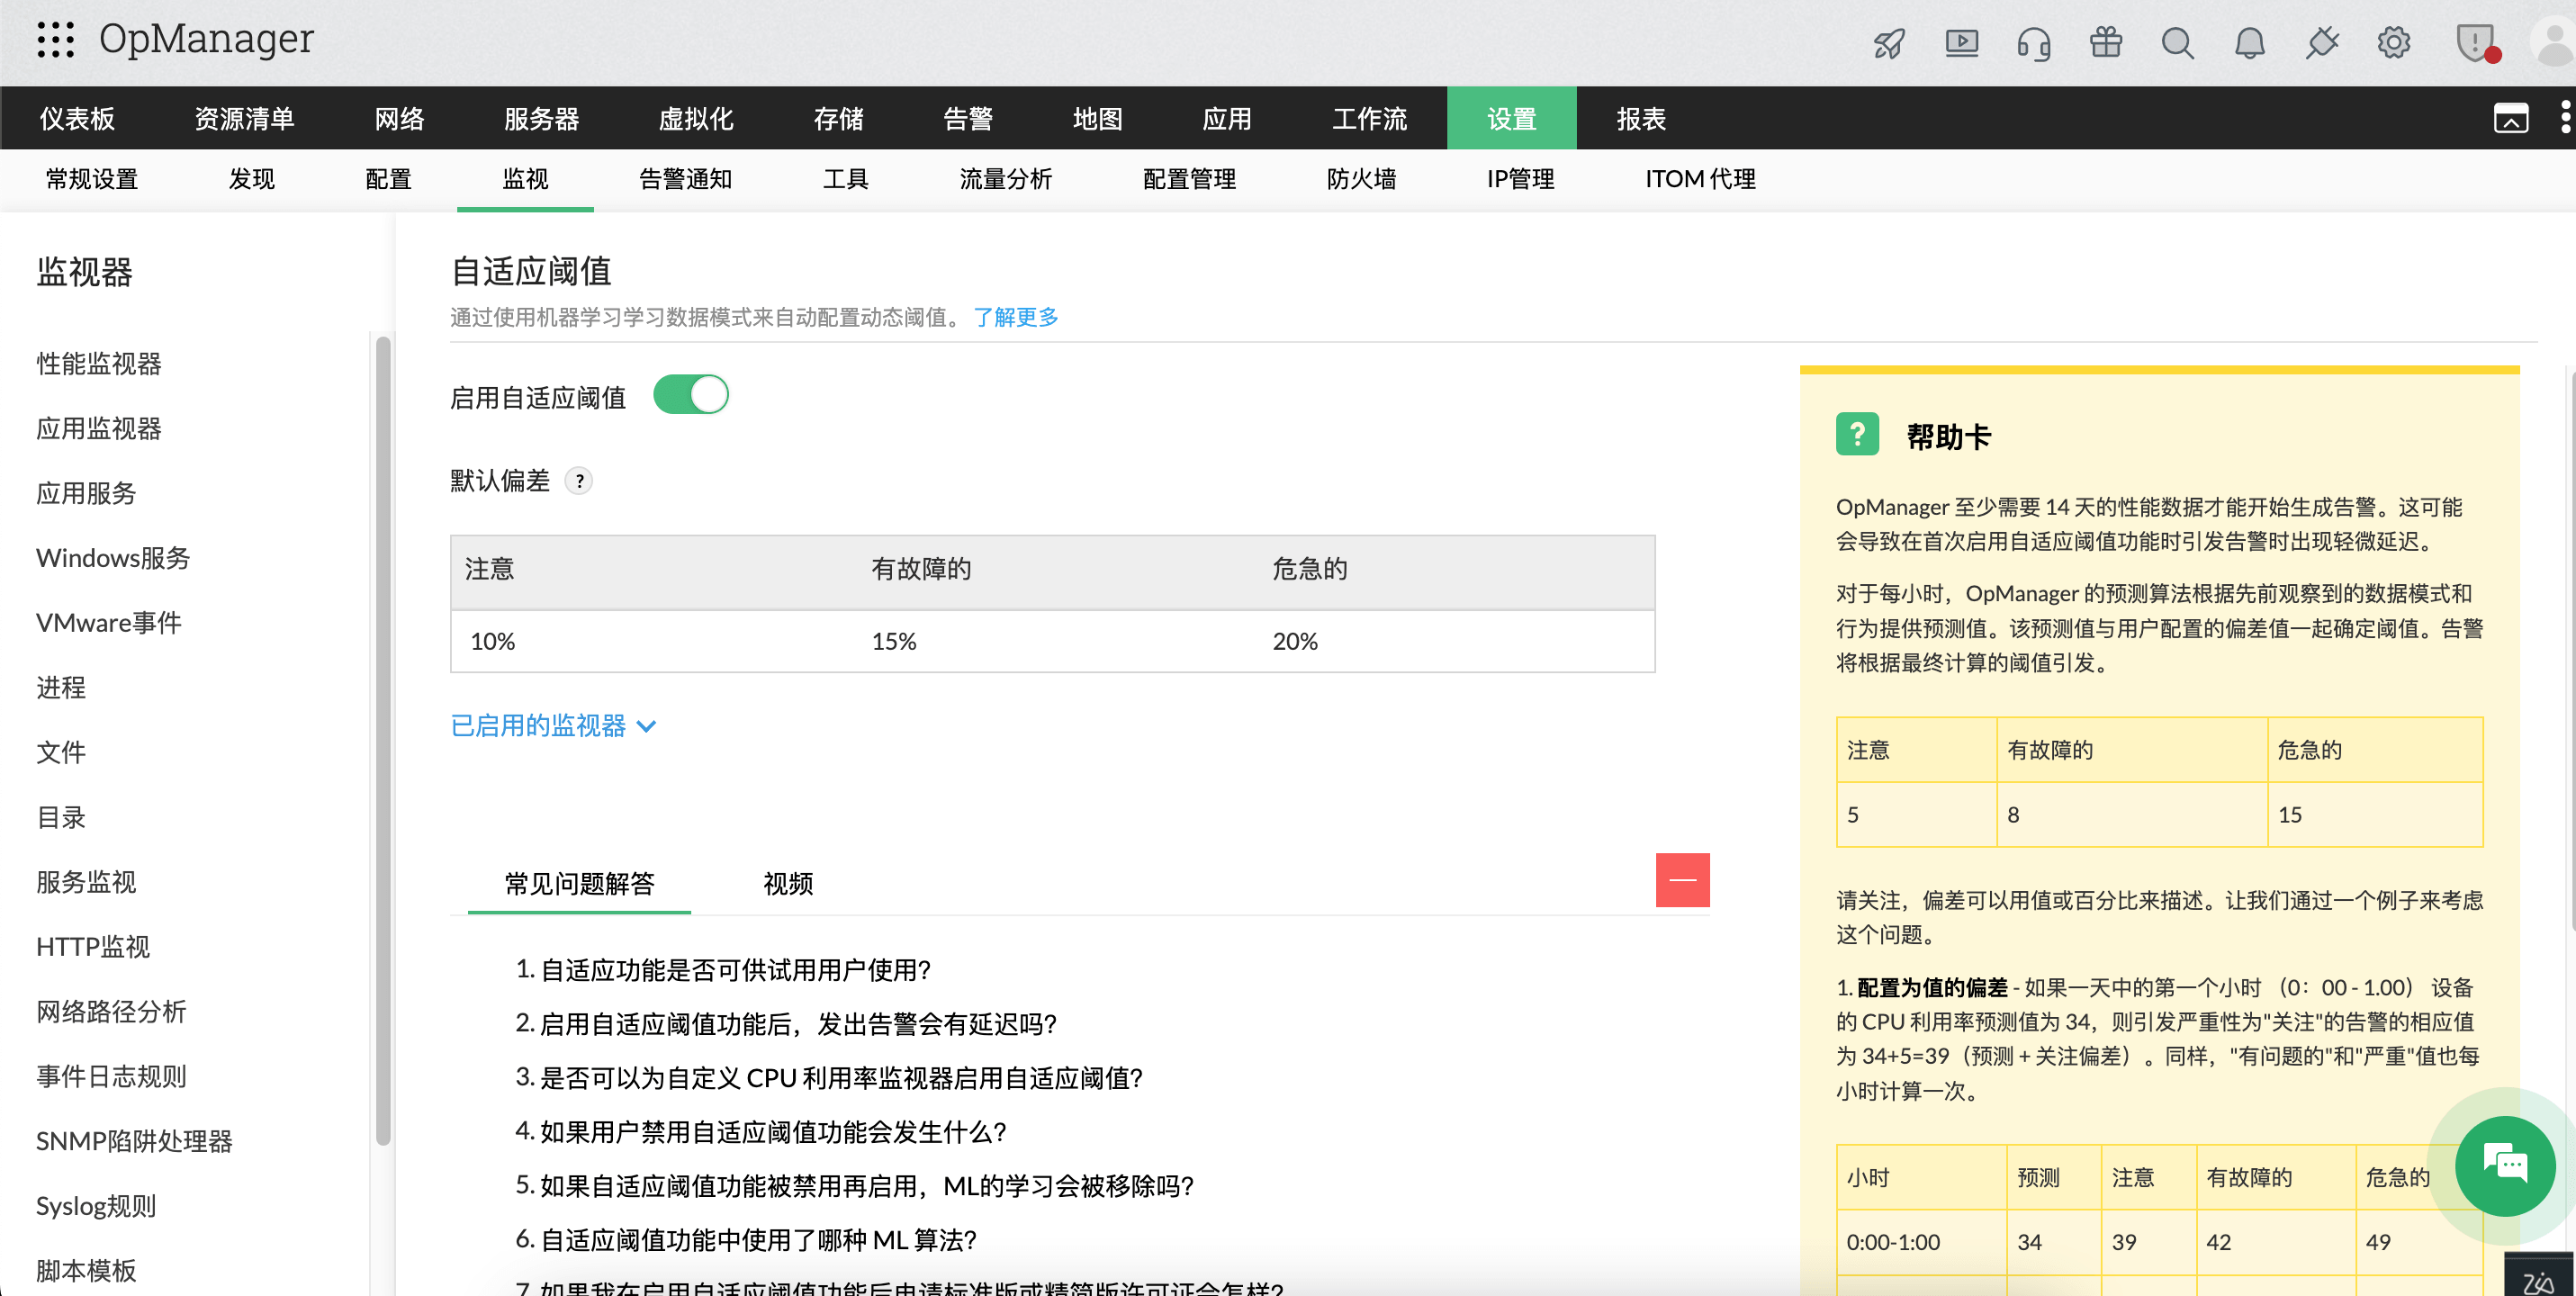Image resolution: width=2576 pixels, height=1296 pixels.
Task: Go to SNMP陷阱处理器 in the sidebar
Action: tap(134, 1141)
